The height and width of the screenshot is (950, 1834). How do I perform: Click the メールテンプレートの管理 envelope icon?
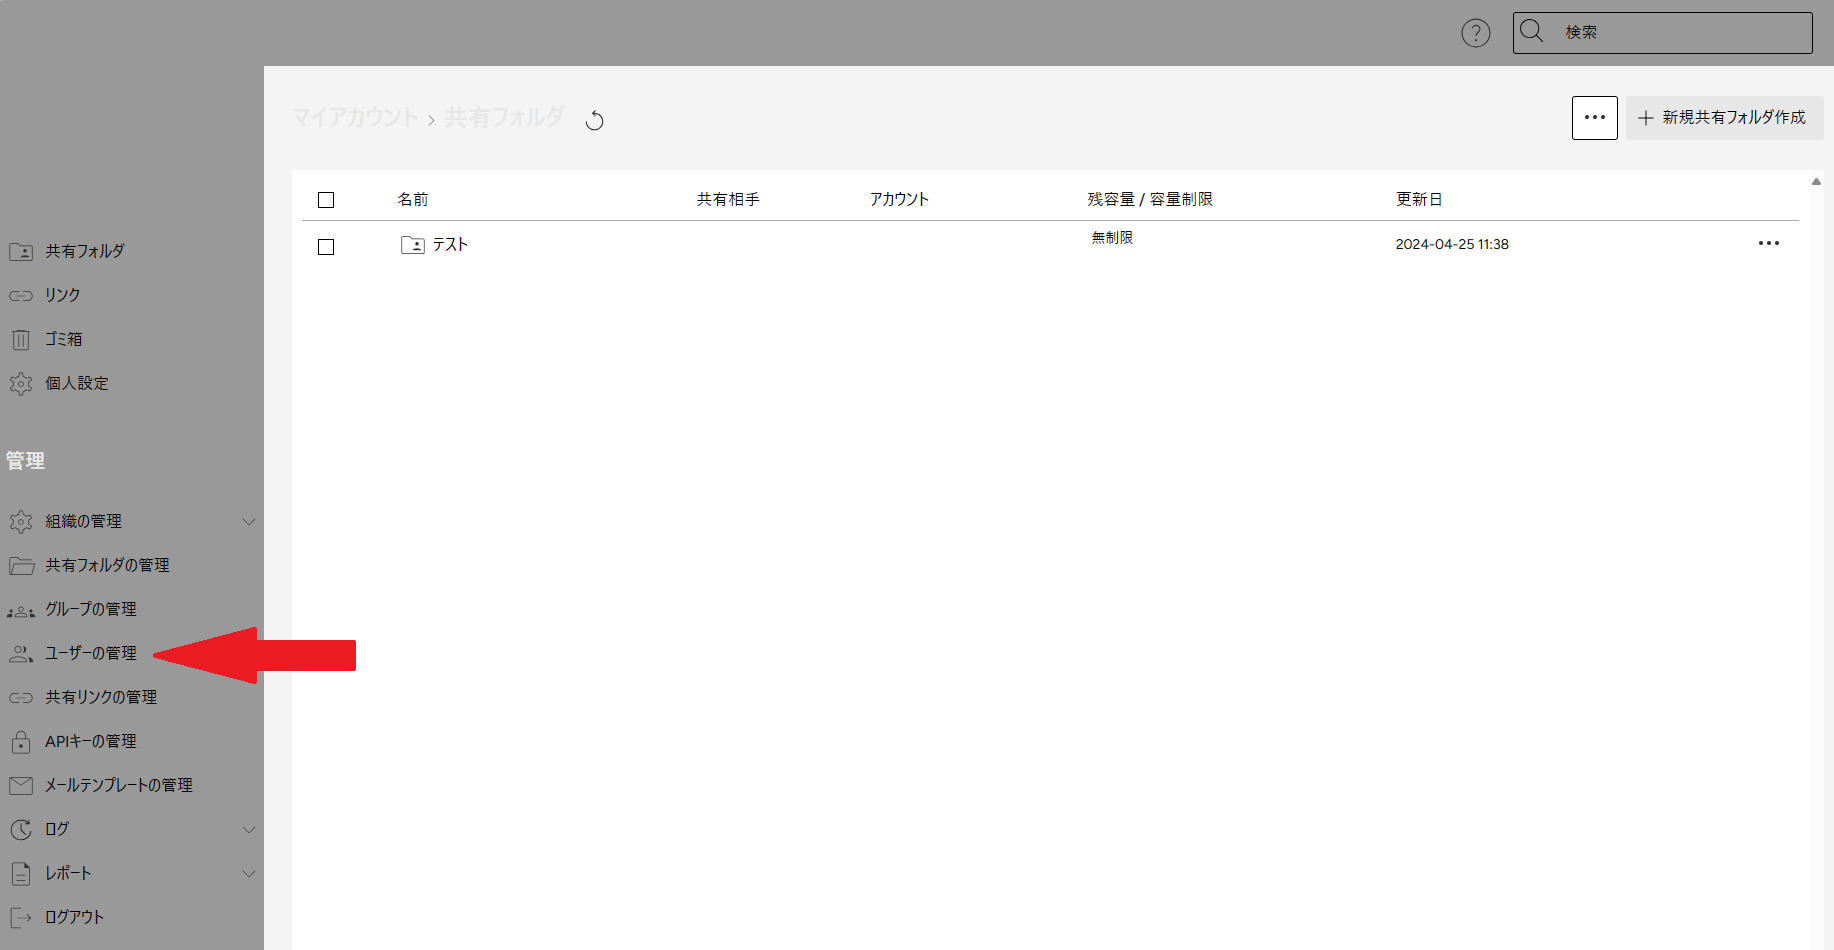coord(21,785)
